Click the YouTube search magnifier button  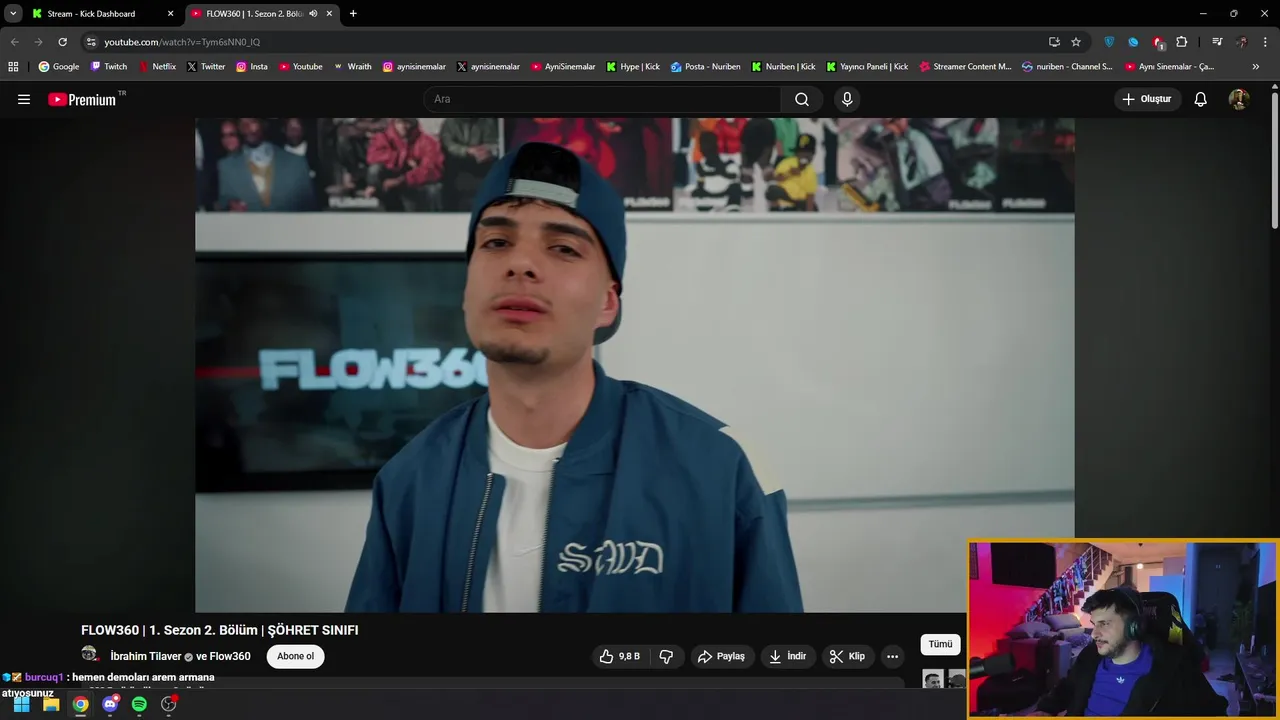pyautogui.click(x=802, y=99)
